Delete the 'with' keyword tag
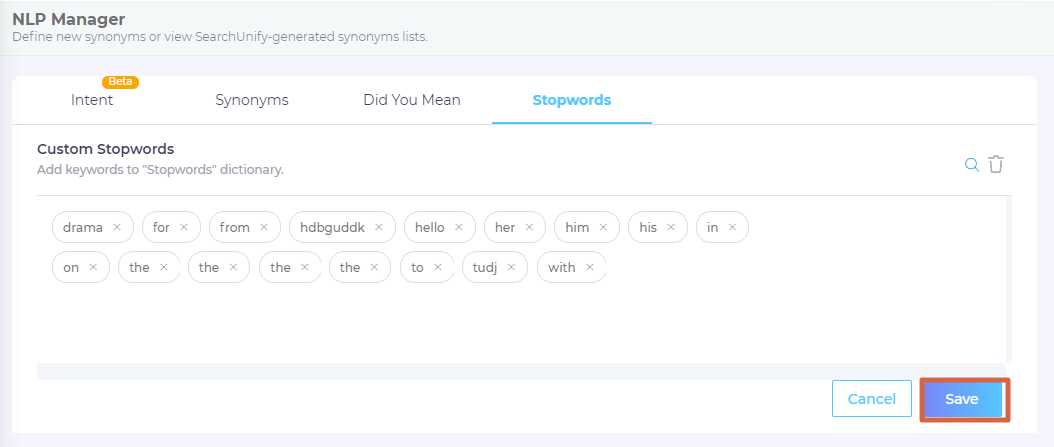The width and height of the screenshot is (1054, 447). click(x=590, y=268)
